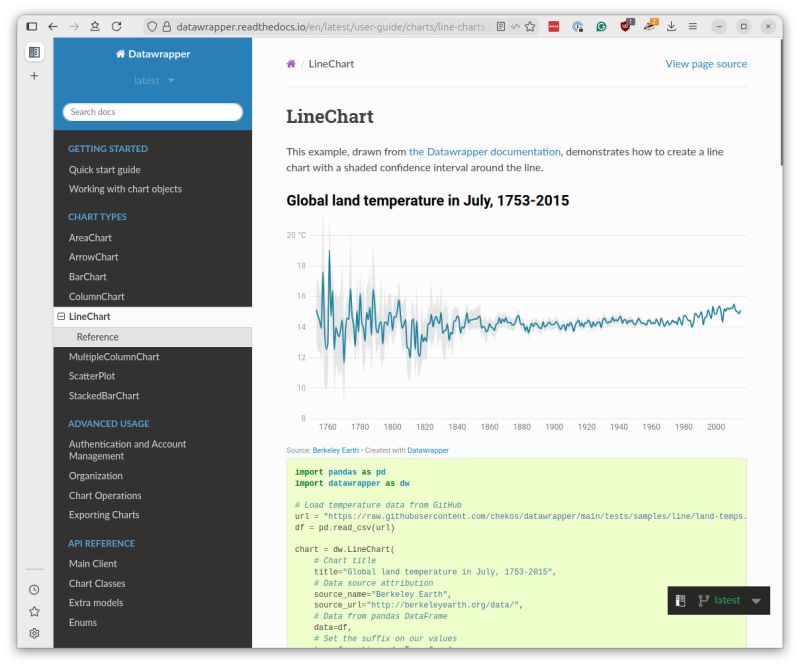The image size is (800, 667).
Task: Open the reading list icon in the vertical sidebar
Action: click(x=34, y=52)
